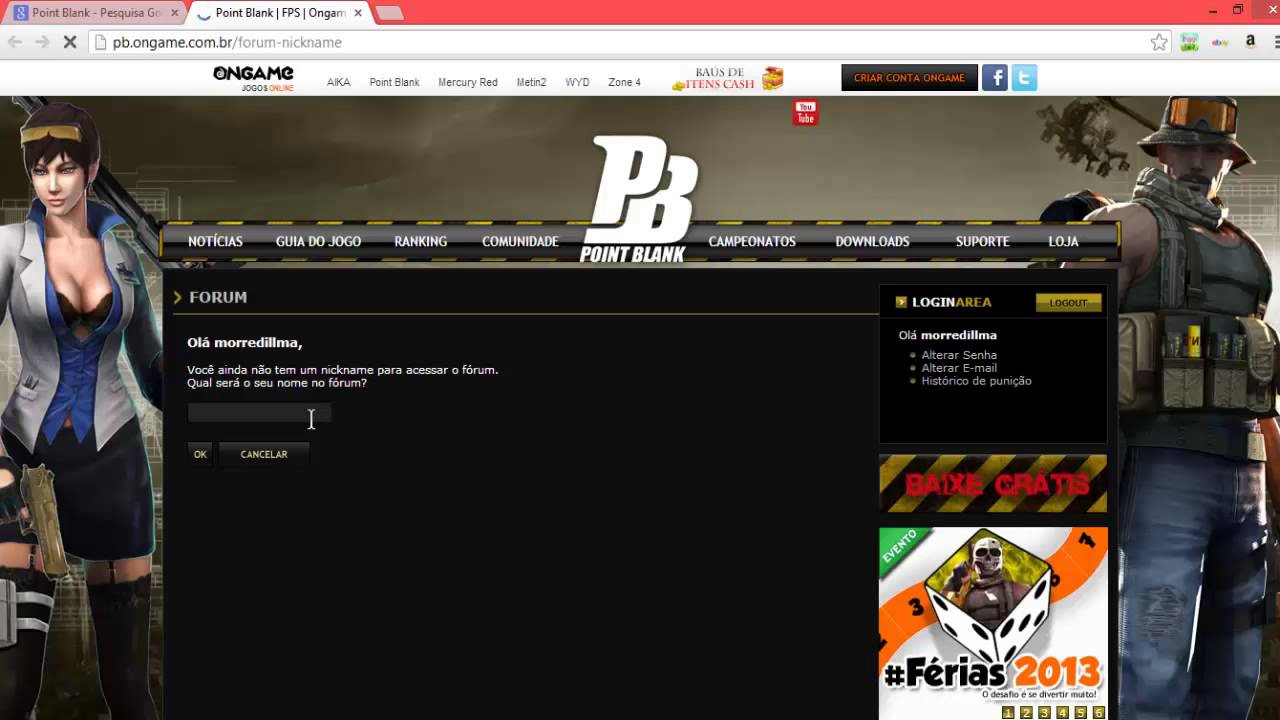Click the OK button under the nickname field

200,454
